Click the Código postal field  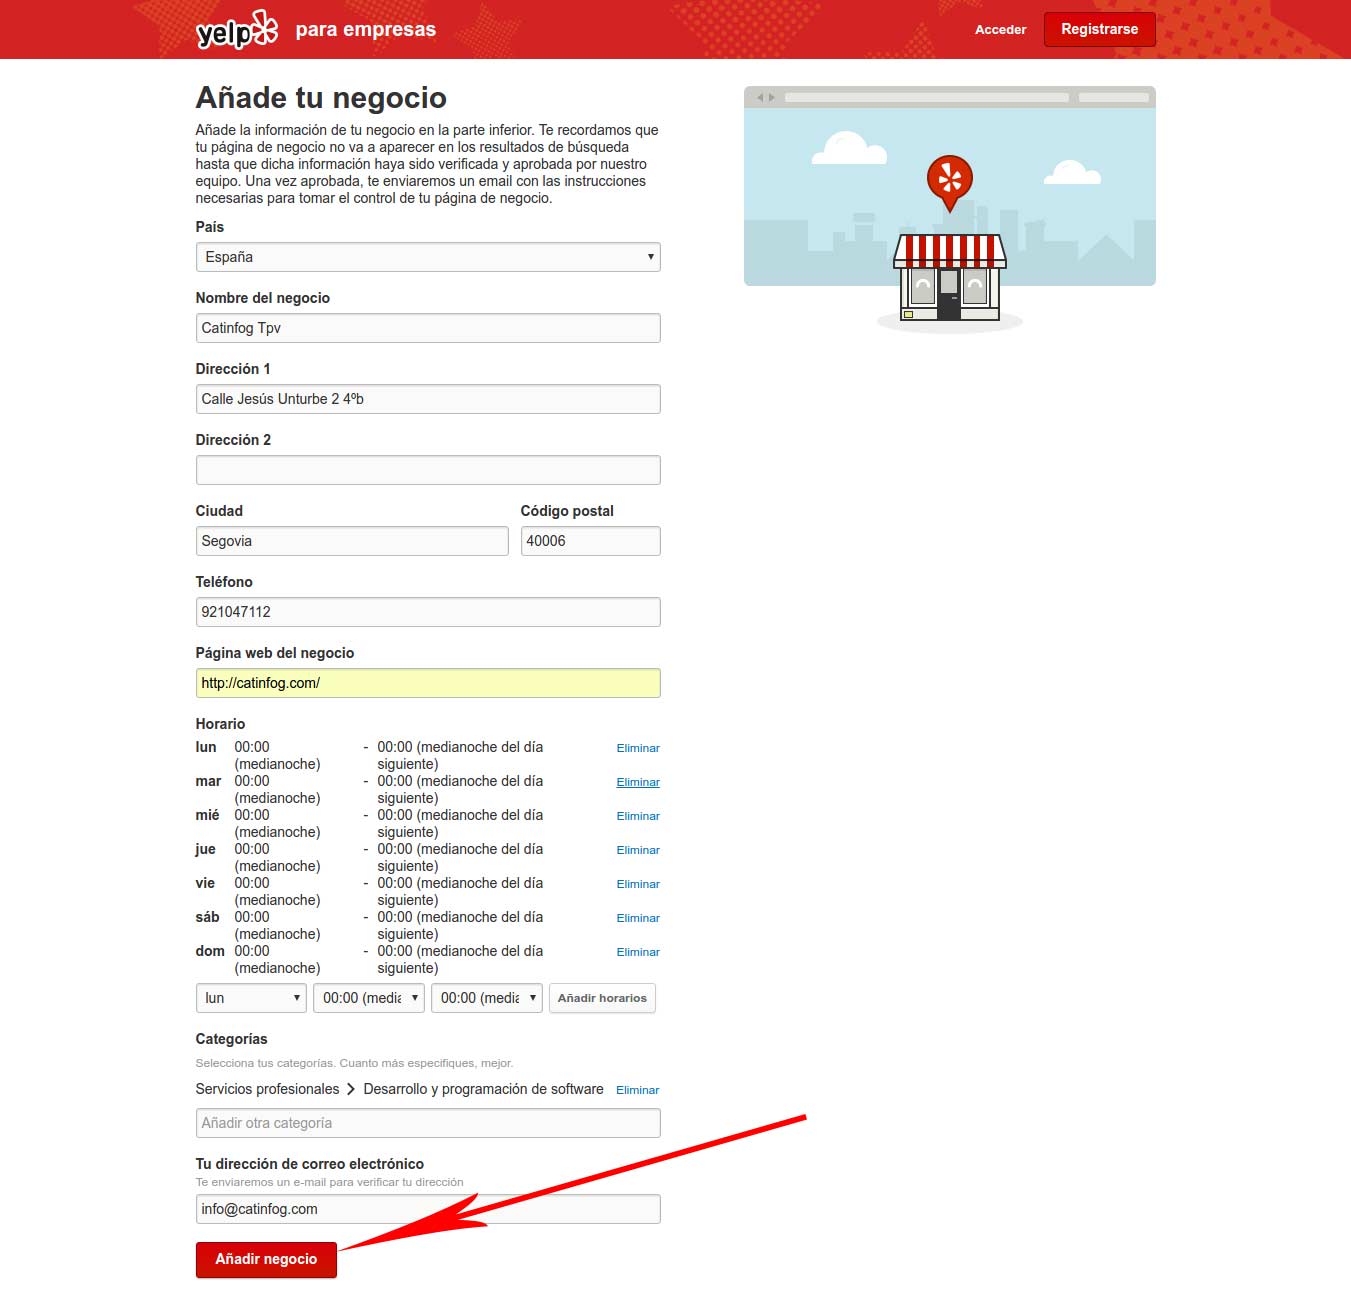coord(590,541)
